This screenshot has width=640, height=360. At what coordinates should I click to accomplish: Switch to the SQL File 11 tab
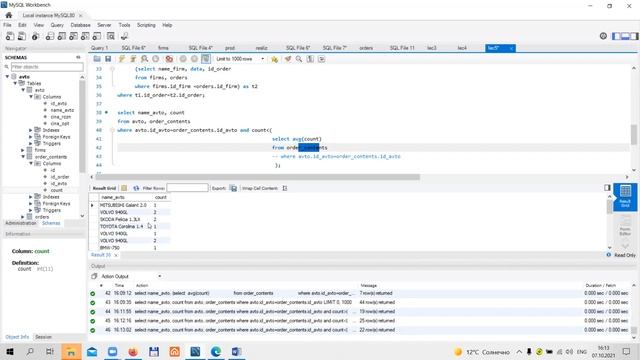click(x=402, y=48)
